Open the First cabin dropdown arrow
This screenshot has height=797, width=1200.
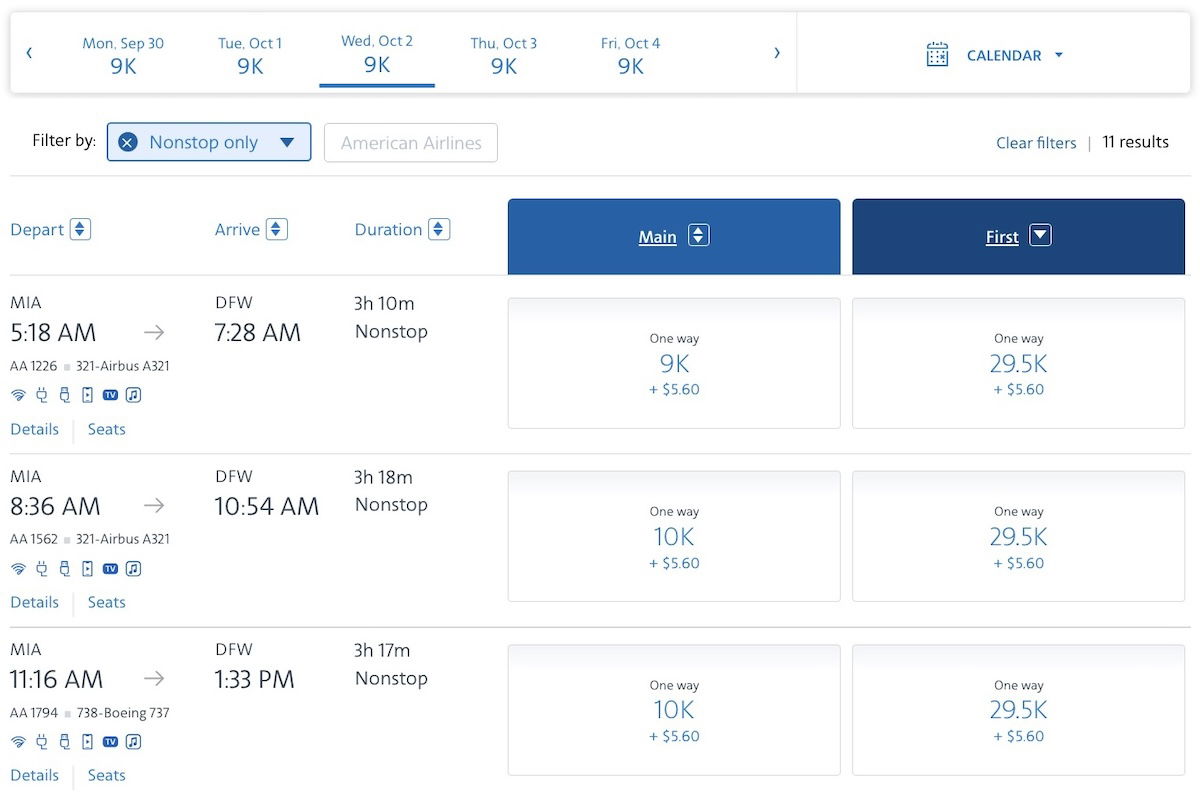coord(1040,236)
